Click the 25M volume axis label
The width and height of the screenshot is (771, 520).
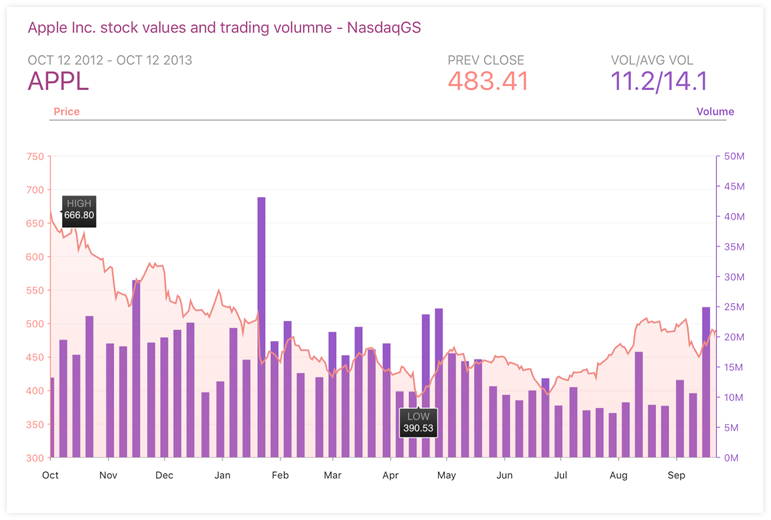pyautogui.click(x=734, y=307)
